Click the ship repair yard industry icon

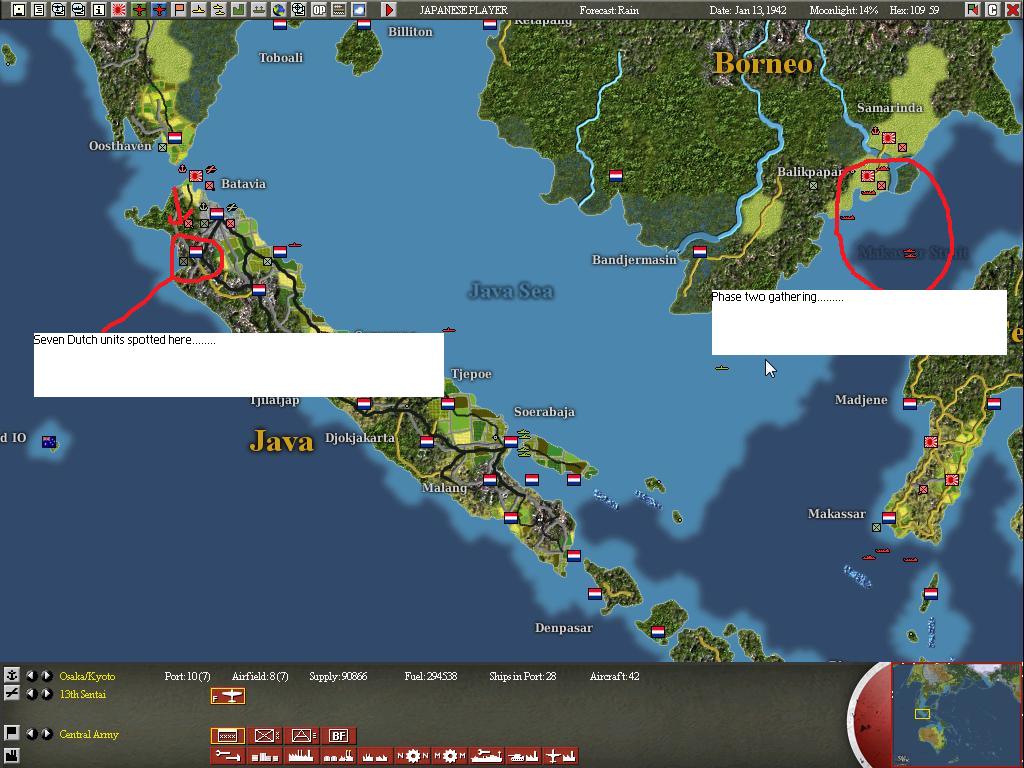pyautogui.click(x=487, y=756)
